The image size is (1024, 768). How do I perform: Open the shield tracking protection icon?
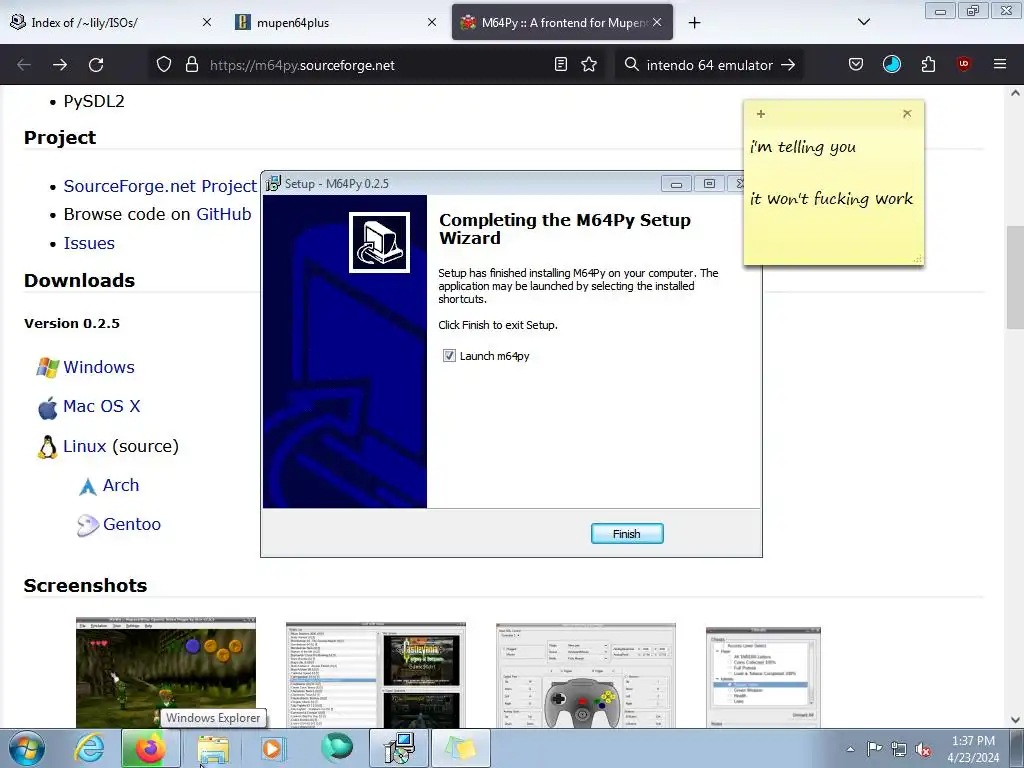[x=164, y=65]
